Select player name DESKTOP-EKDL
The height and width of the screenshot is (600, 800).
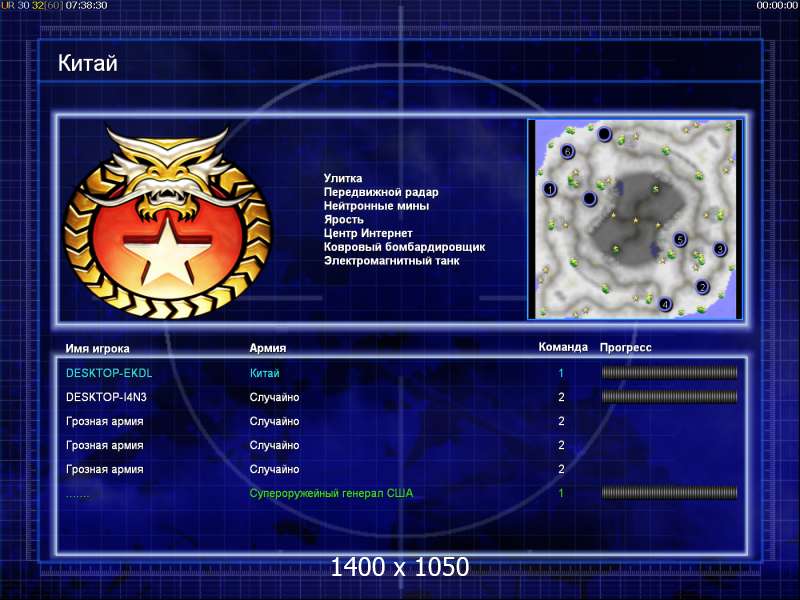click(x=109, y=373)
